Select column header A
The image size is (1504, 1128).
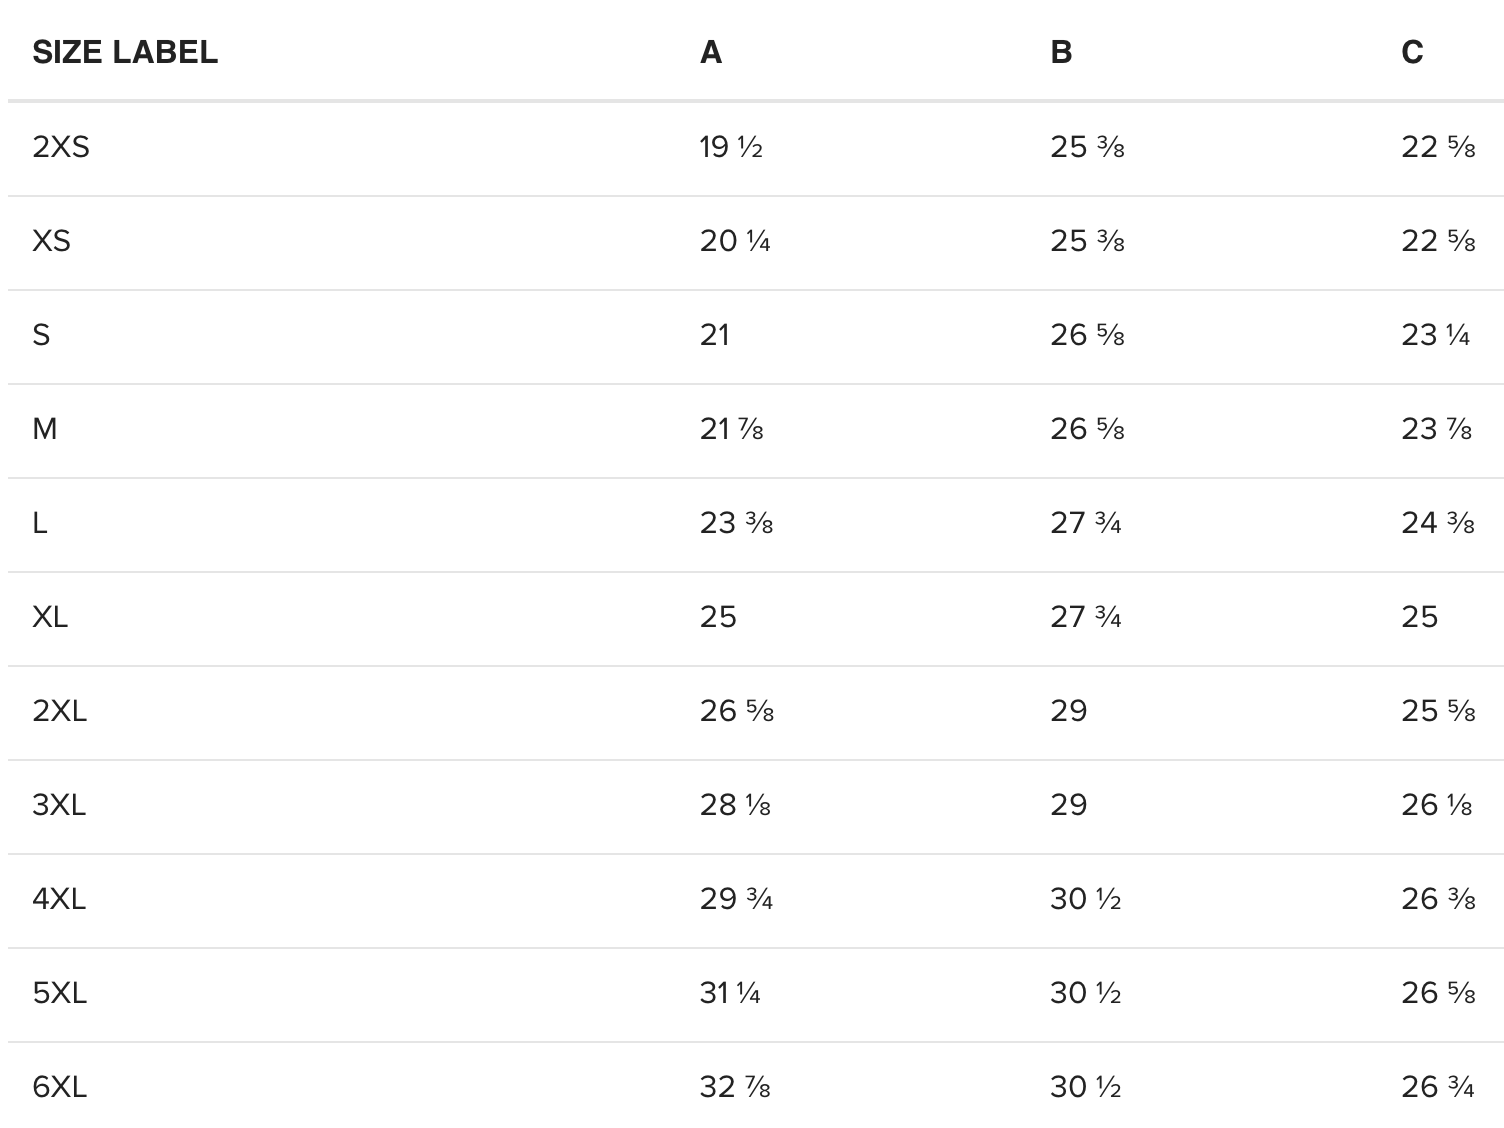tap(711, 52)
